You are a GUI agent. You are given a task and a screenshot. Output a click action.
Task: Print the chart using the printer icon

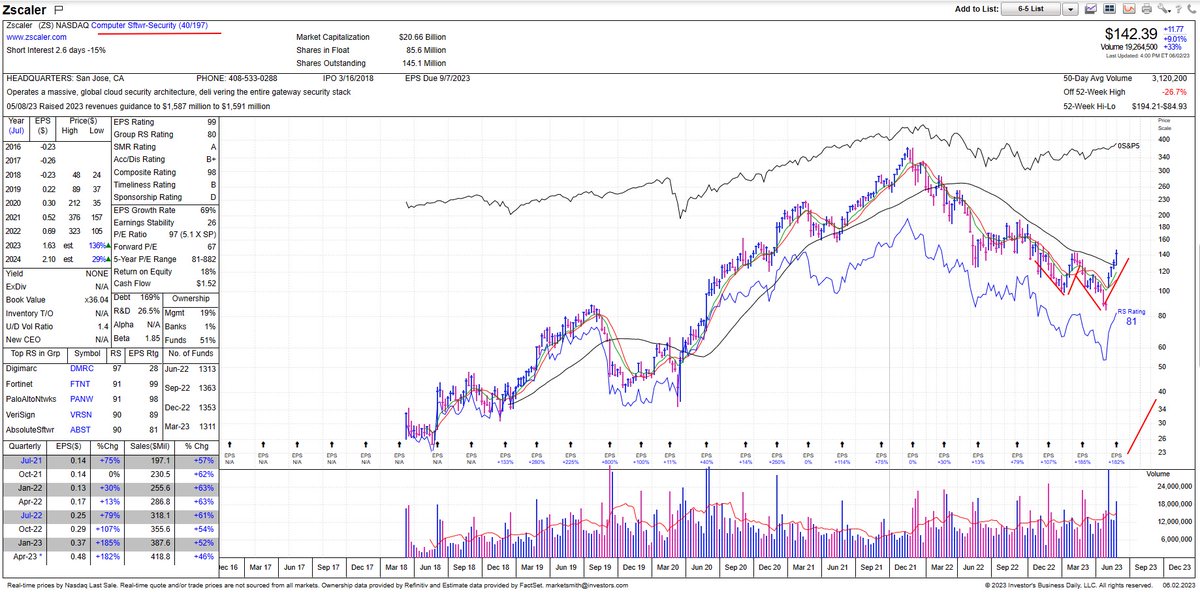(1147, 9)
